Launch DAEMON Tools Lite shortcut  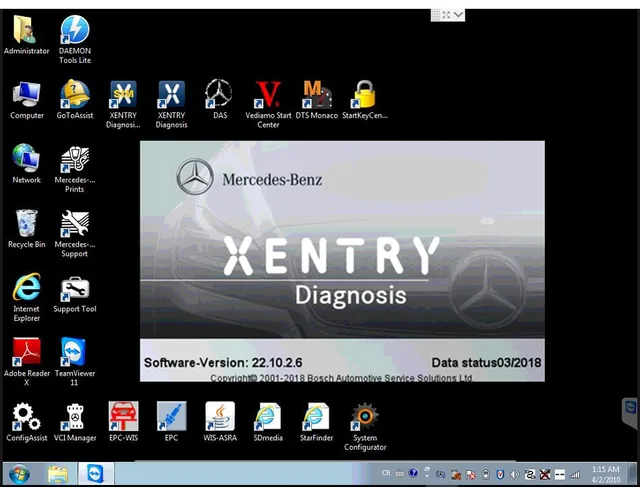(x=75, y=40)
